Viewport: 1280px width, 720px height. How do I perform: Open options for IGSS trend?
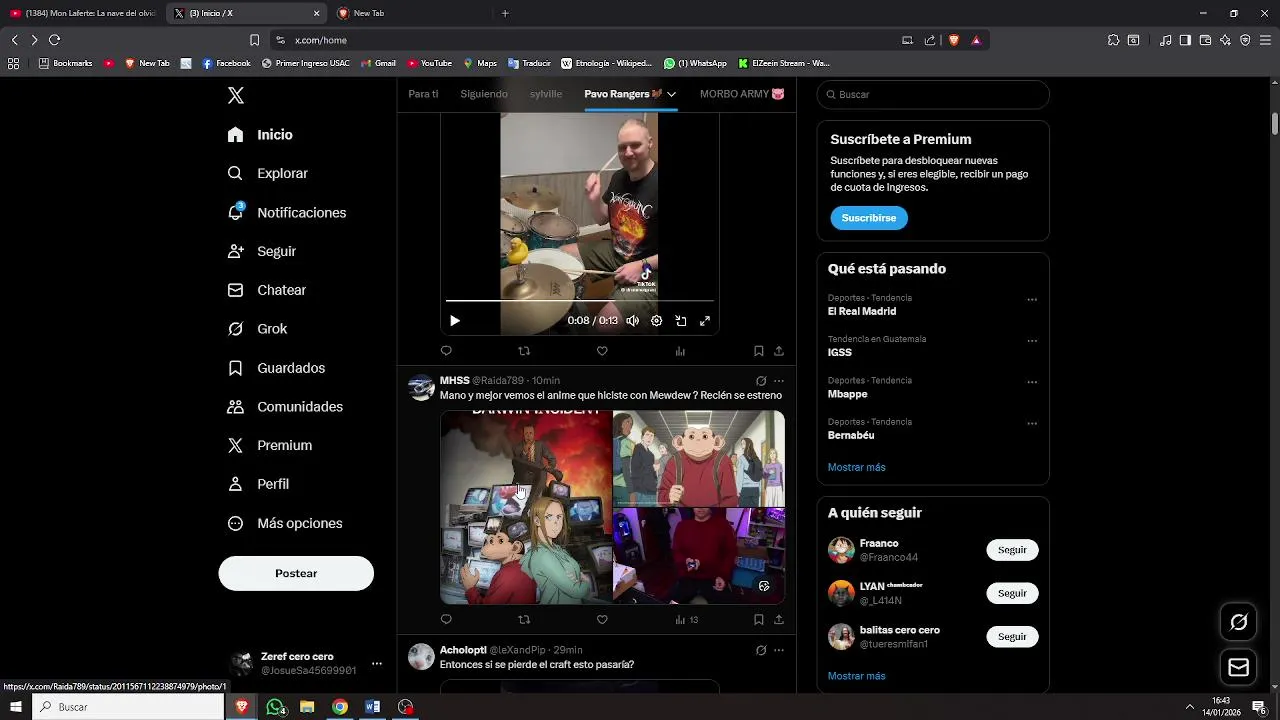pos(1032,341)
